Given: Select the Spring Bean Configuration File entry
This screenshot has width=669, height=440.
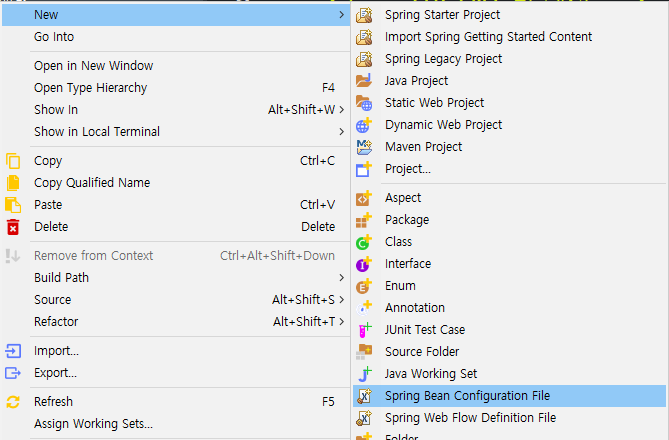Looking at the screenshot, I should pyautogui.click(x=509, y=396).
